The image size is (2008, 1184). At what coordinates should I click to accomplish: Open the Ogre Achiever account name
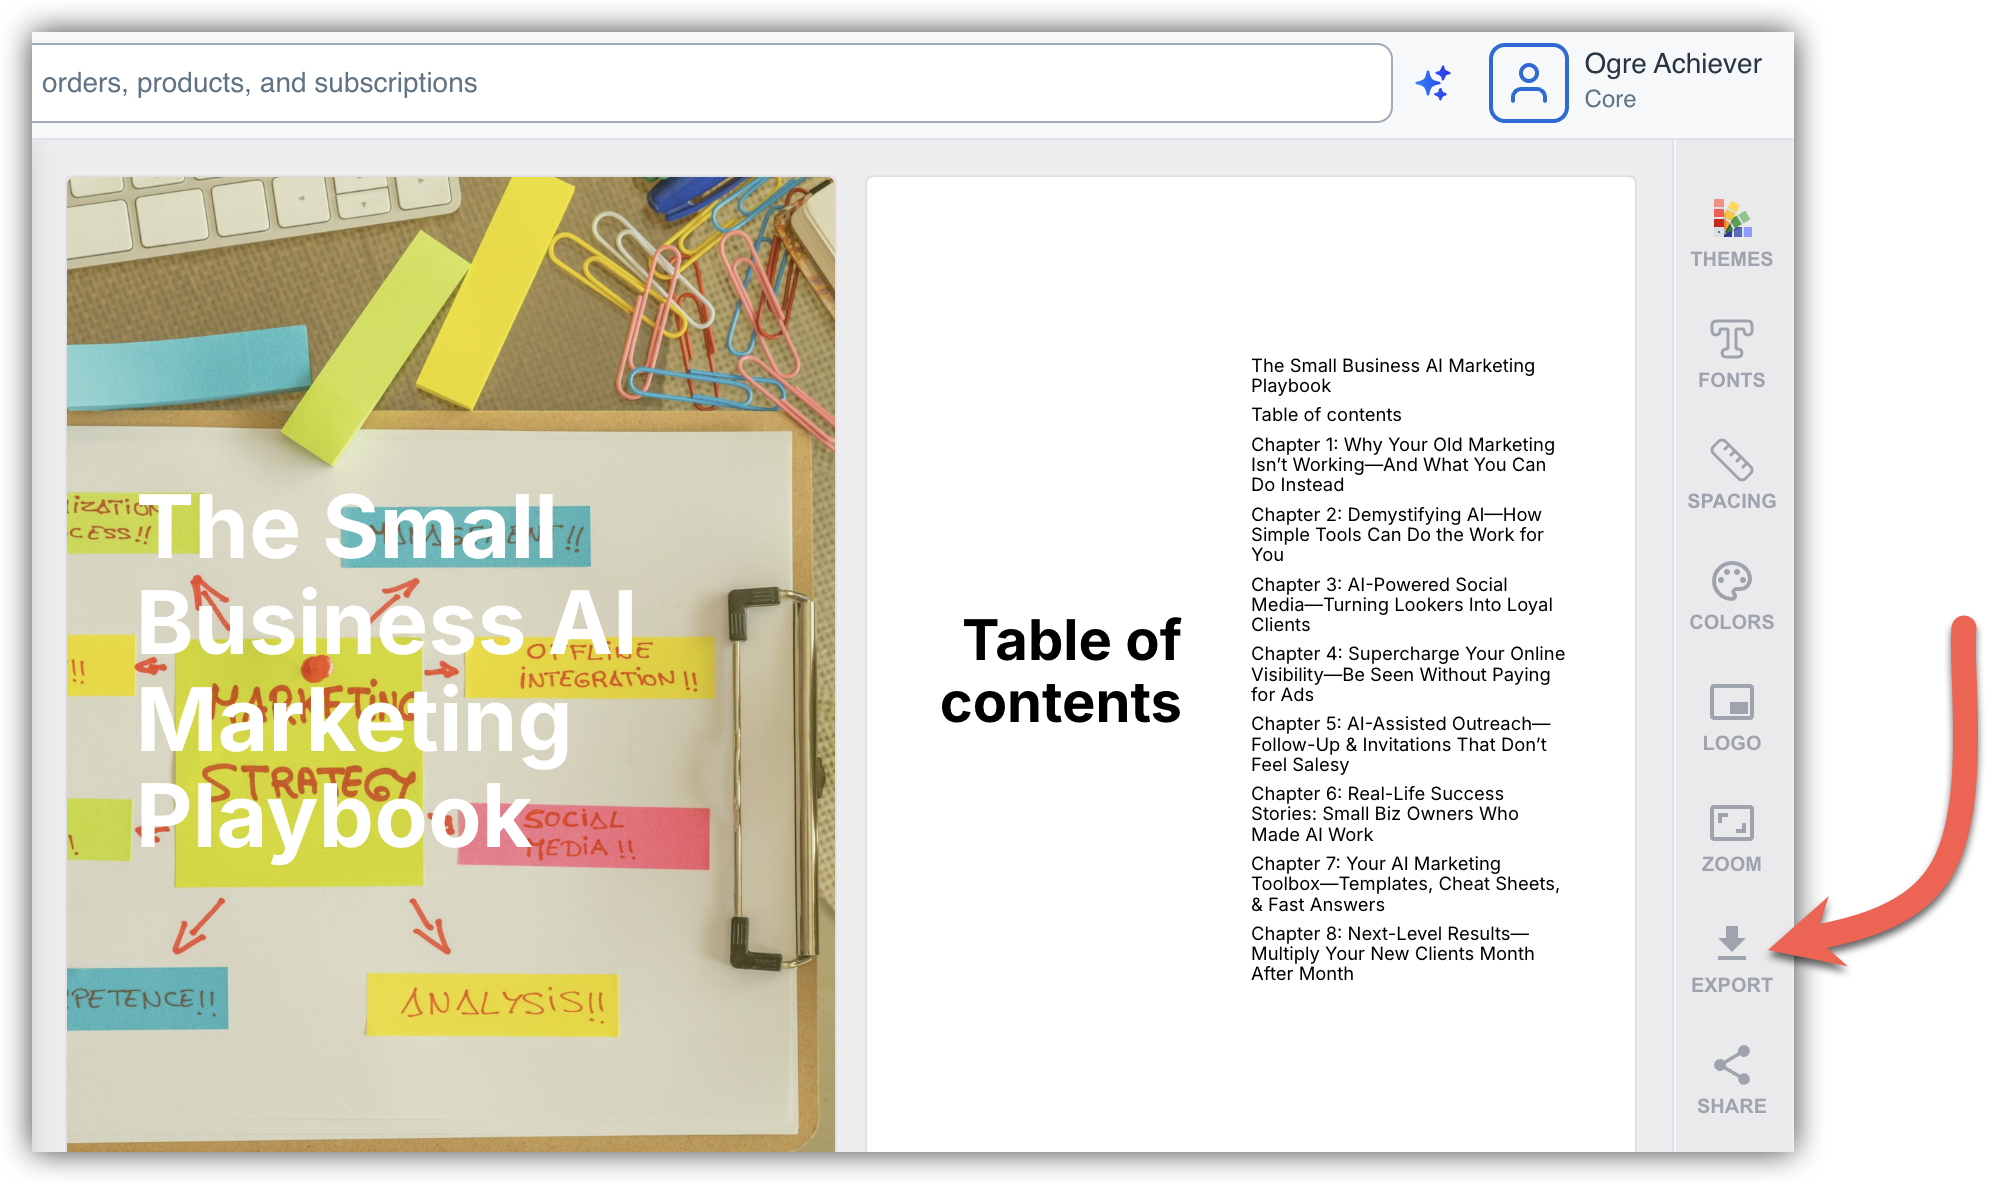click(x=1672, y=64)
